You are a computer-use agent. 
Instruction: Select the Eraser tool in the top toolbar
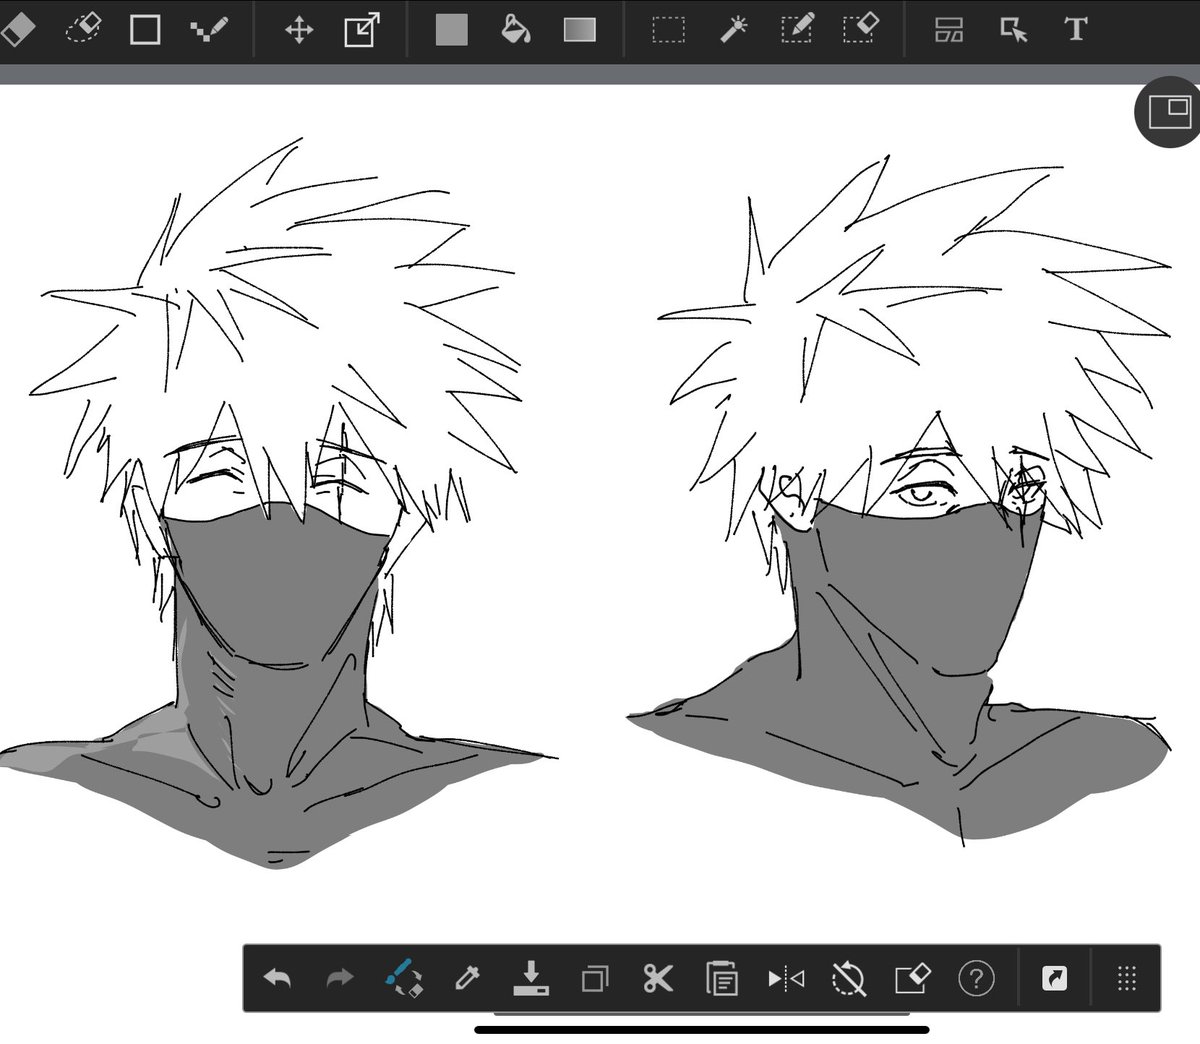16,29
